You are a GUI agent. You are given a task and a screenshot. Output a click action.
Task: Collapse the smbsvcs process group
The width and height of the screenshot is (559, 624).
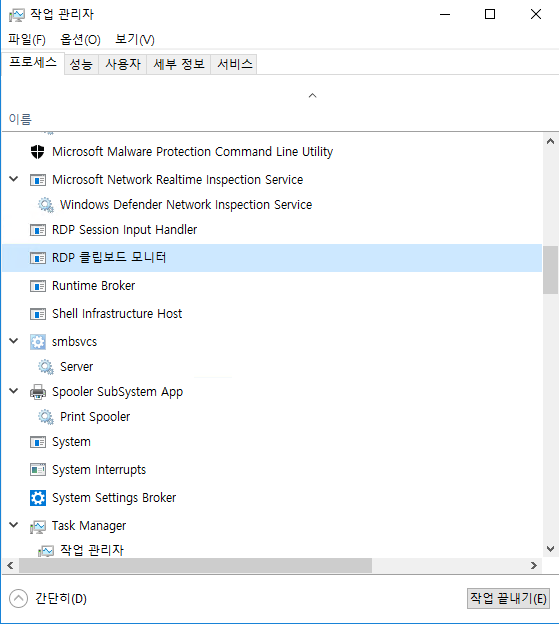[x=14, y=341]
